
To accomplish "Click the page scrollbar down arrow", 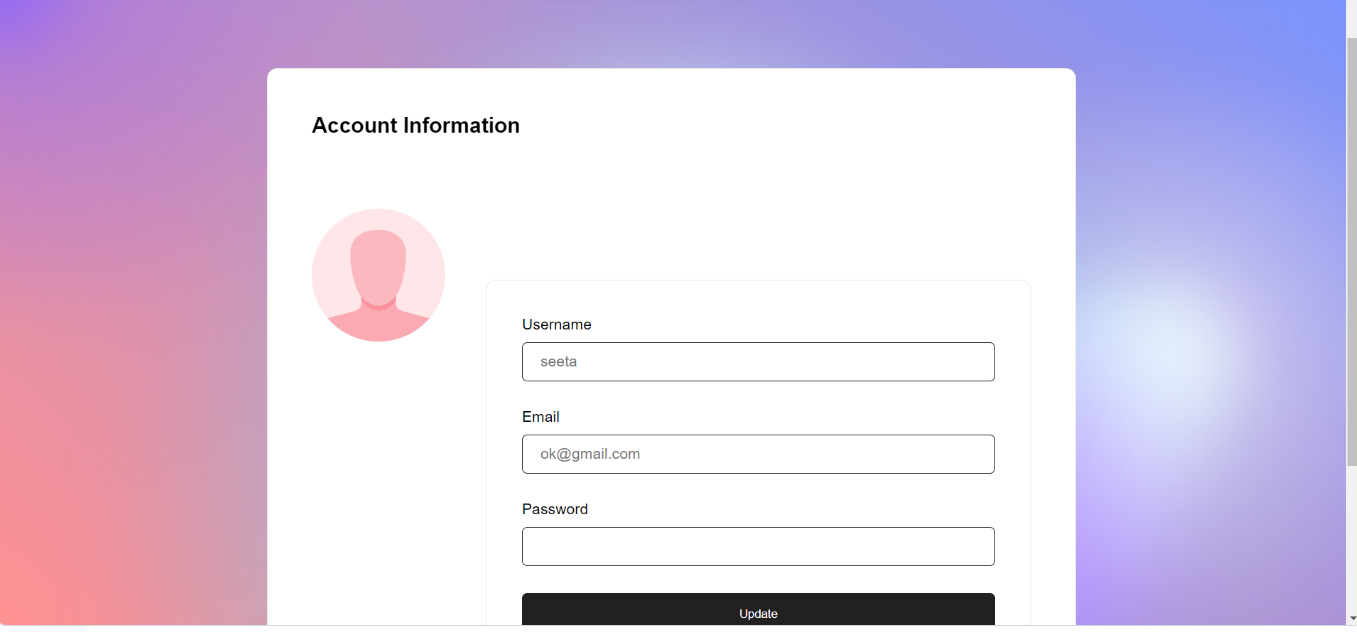I will (1351, 617).
